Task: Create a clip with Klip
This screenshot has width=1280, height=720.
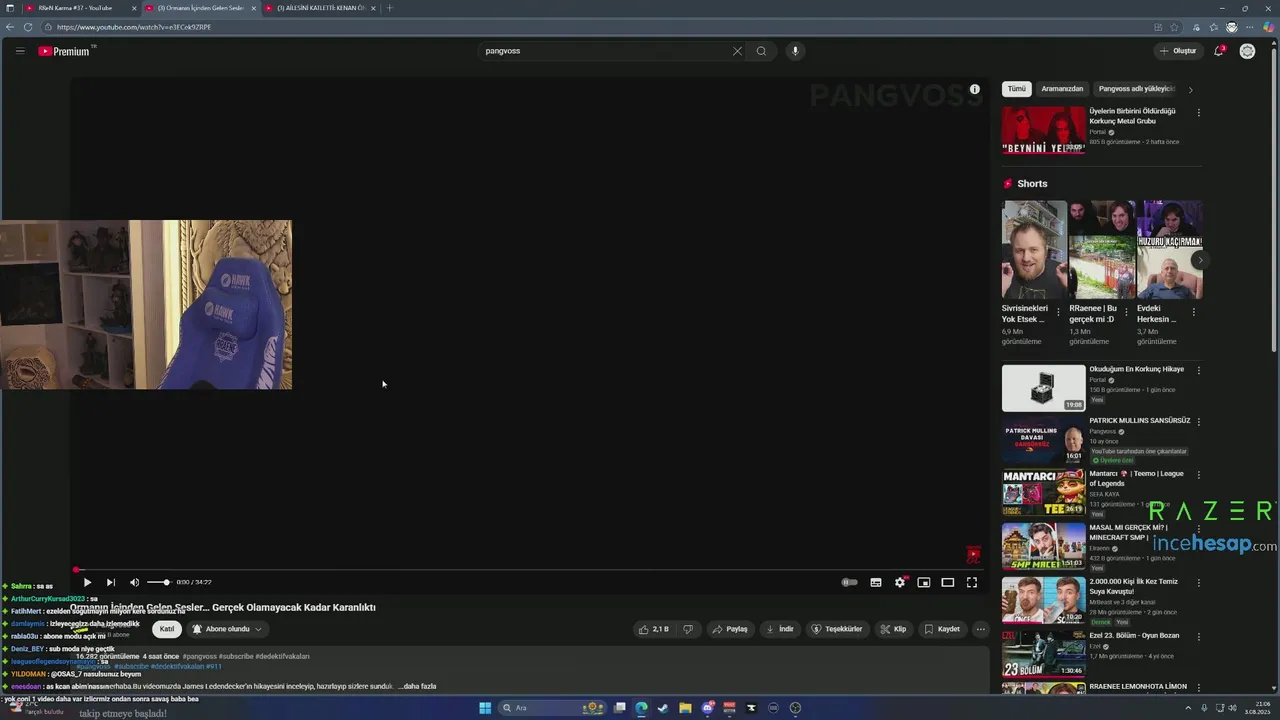Action: pyautogui.click(x=894, y=629)
